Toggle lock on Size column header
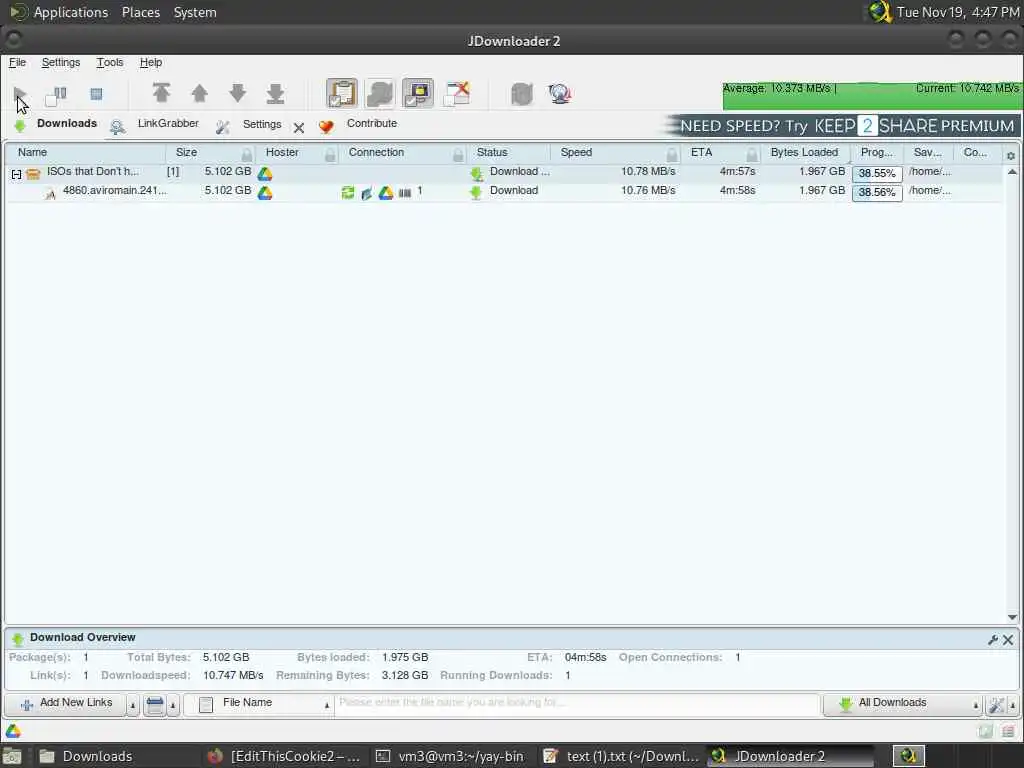 point(247,154)
